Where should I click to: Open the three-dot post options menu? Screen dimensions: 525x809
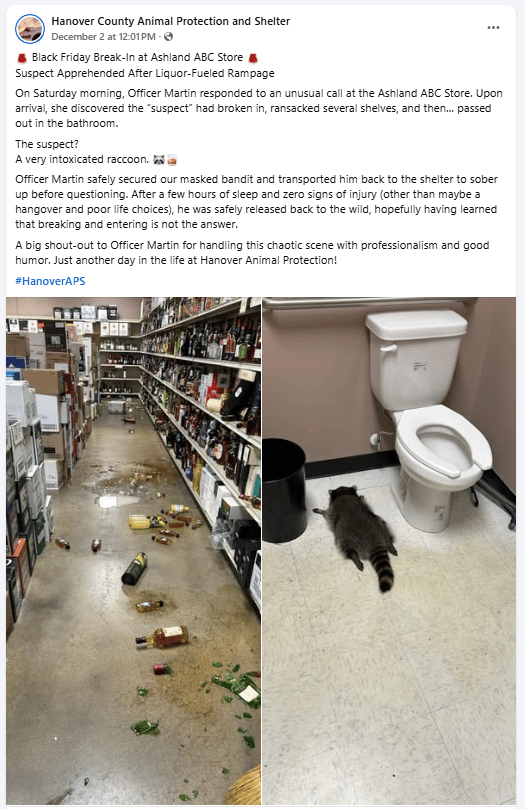point(493,28)
